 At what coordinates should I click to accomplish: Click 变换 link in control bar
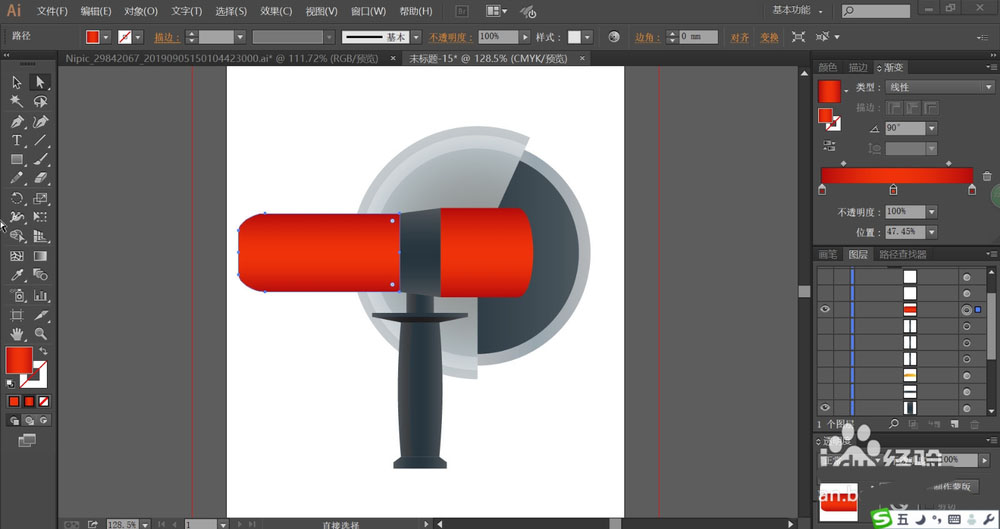769,38
